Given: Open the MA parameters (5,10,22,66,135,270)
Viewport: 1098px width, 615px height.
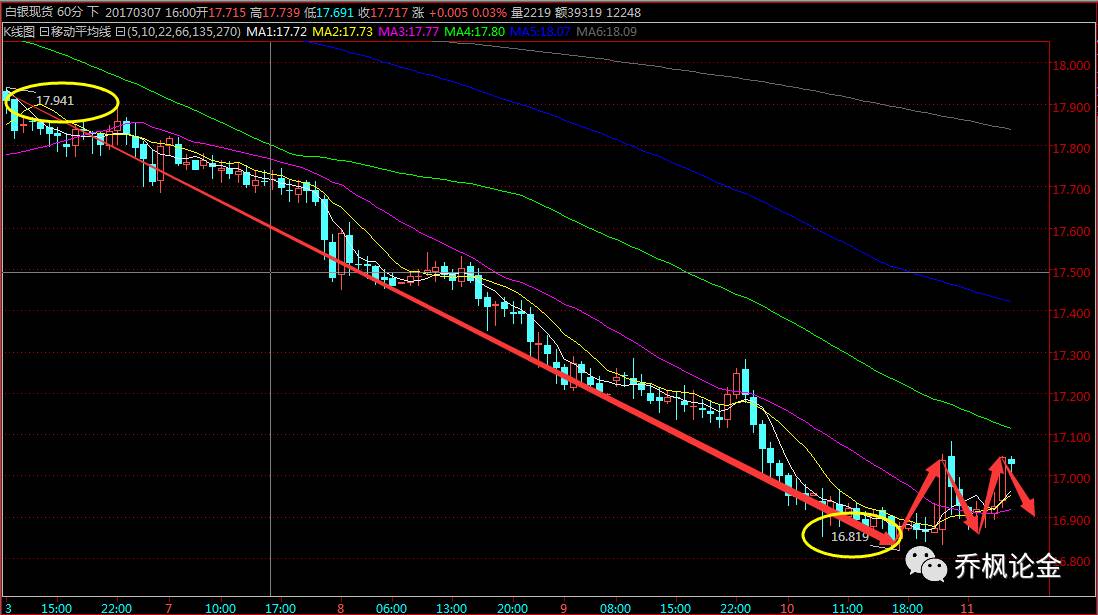Looking at the screenshot, I should [178, 32].
